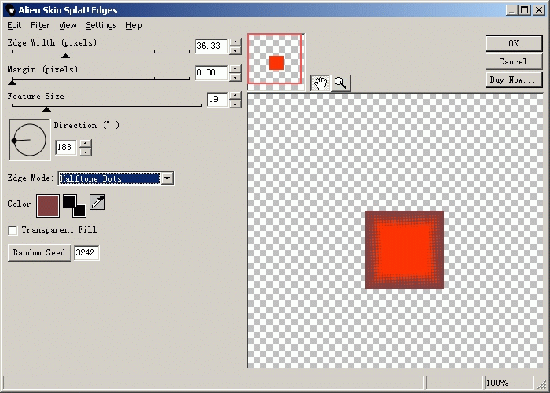Viewport: 550px width, 393px height.
Task: Click the Random Seed button
Action: click(x=39, y=253)
